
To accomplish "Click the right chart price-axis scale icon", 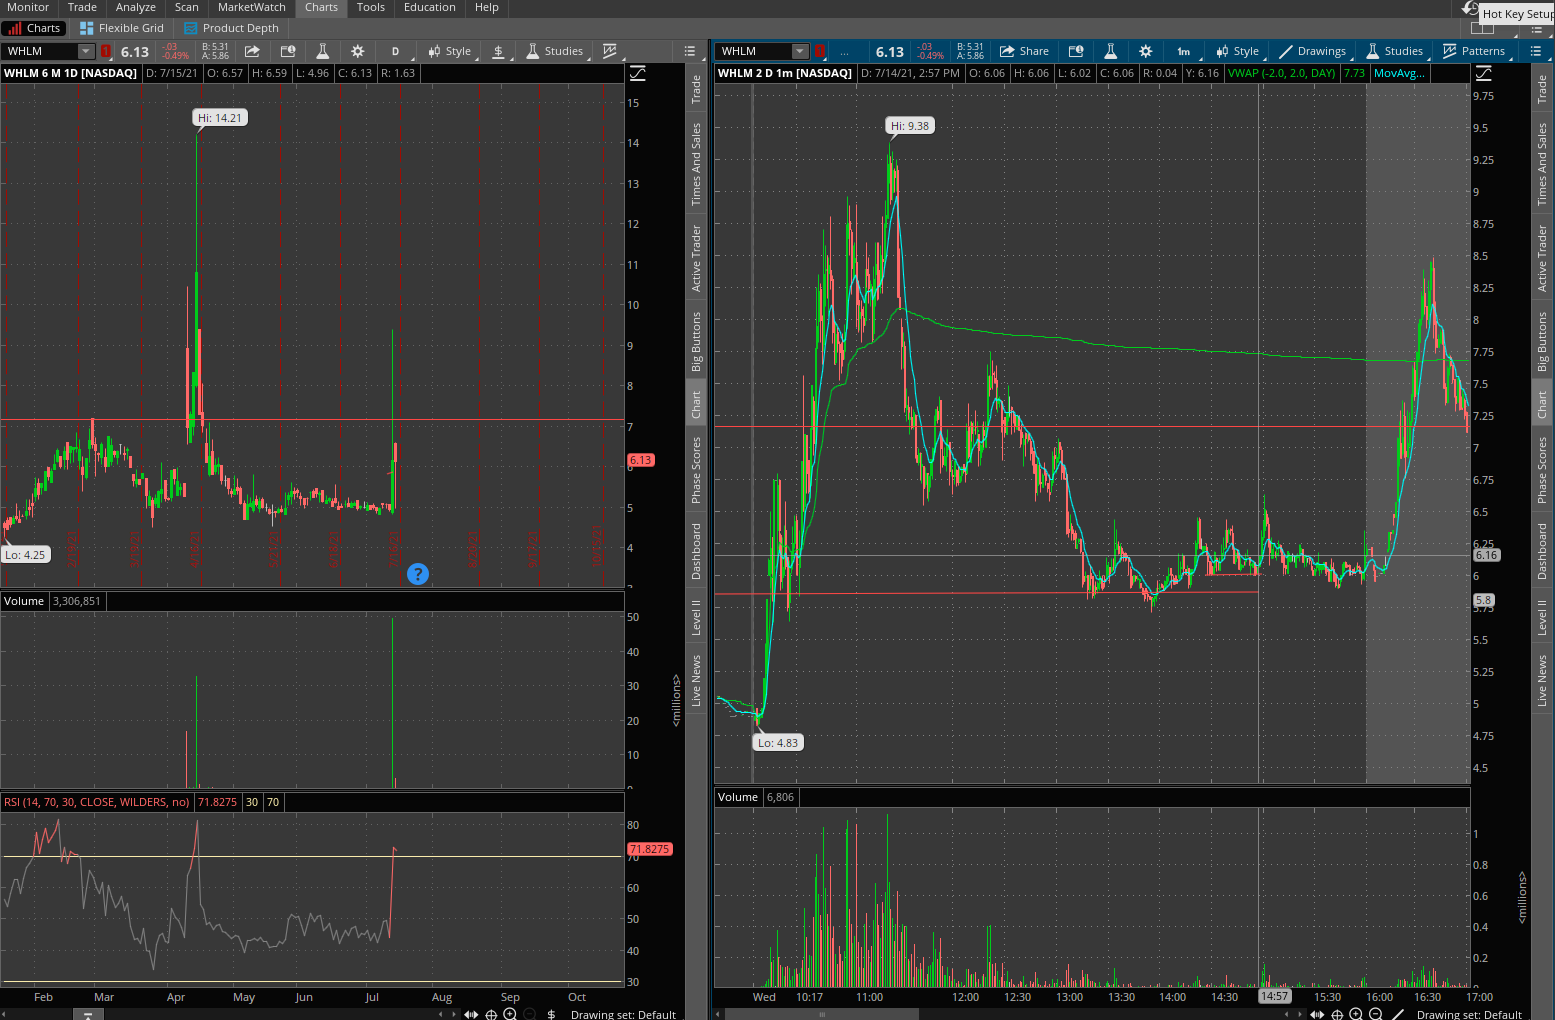I will point(1484,73).
